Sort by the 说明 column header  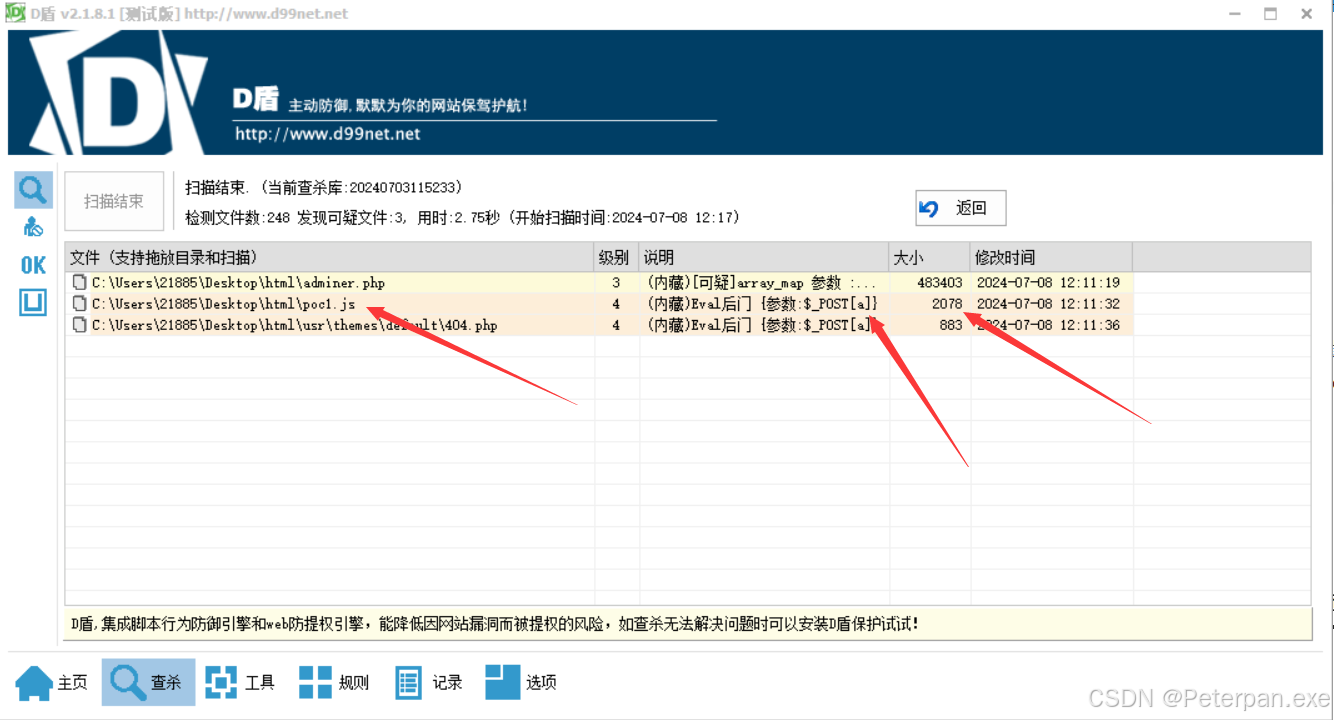763,257
